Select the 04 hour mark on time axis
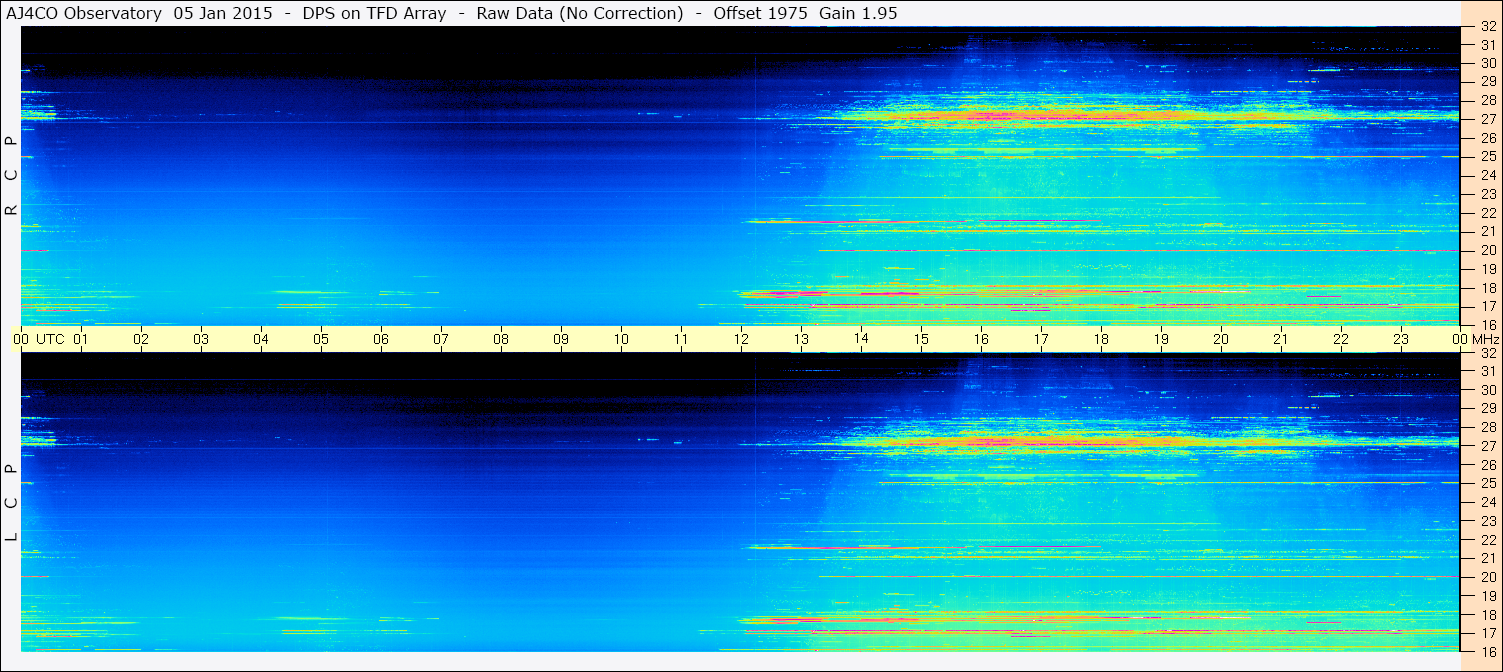This screenshot has width=1503, height=672. [261, 339]
